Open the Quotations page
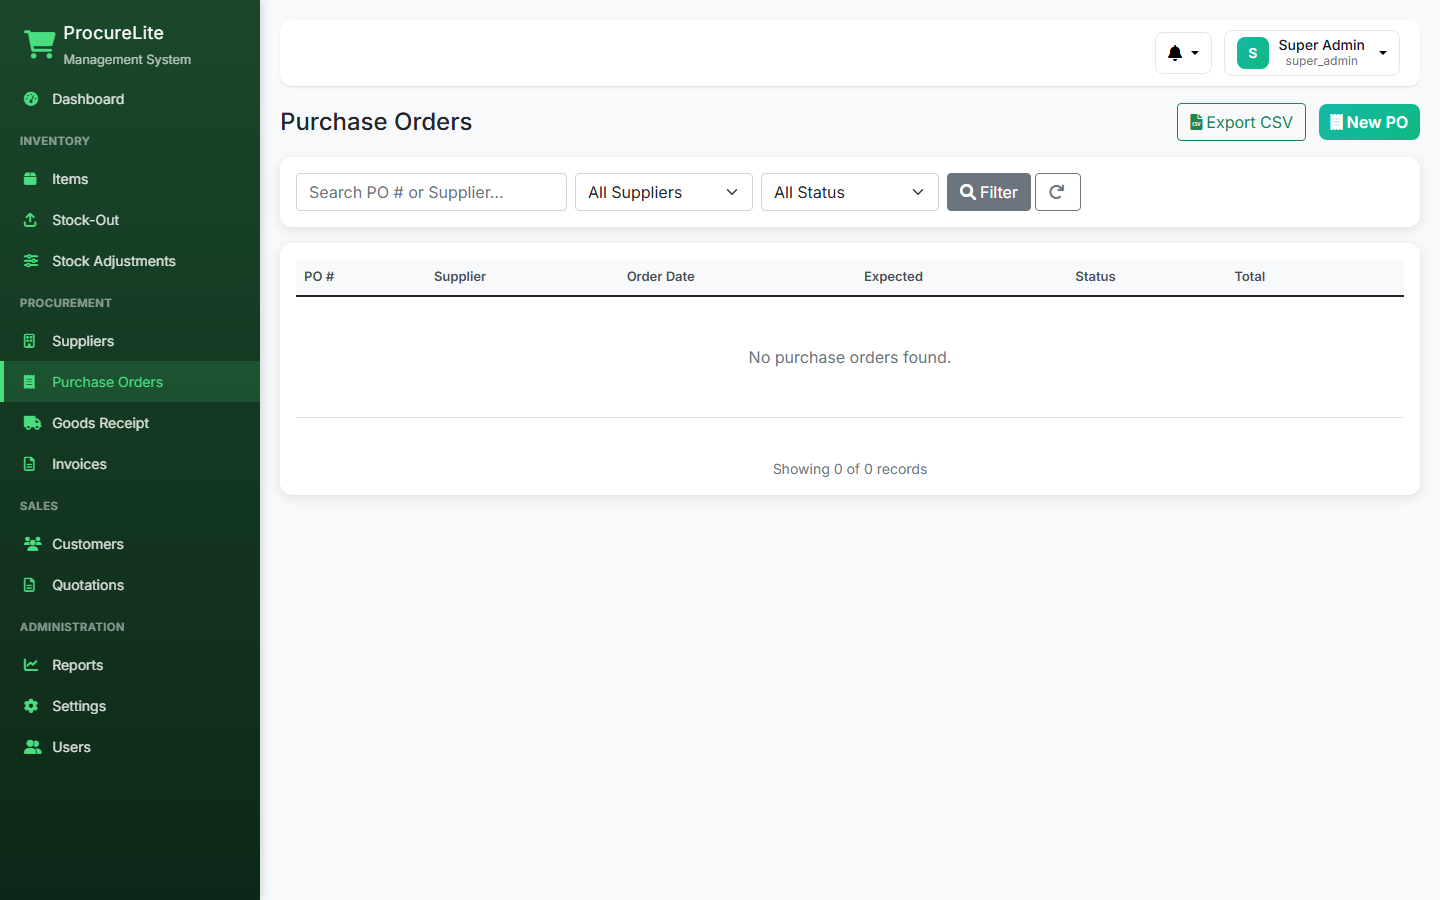 point(130,585)
